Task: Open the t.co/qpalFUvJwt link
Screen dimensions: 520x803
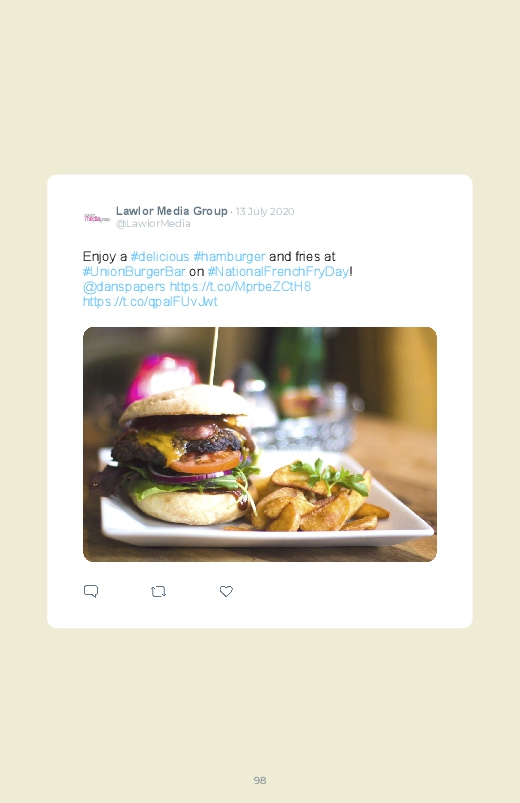Action: (x=150, y=302)
